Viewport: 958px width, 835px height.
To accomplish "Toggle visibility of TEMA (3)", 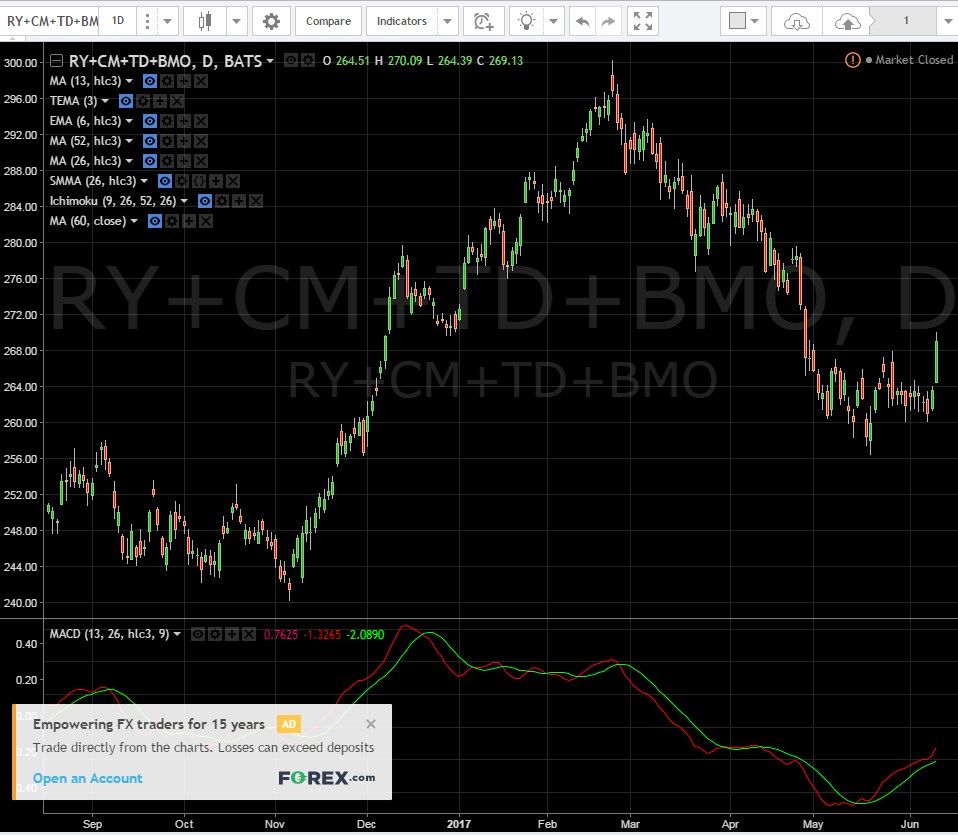I will 126,101.
